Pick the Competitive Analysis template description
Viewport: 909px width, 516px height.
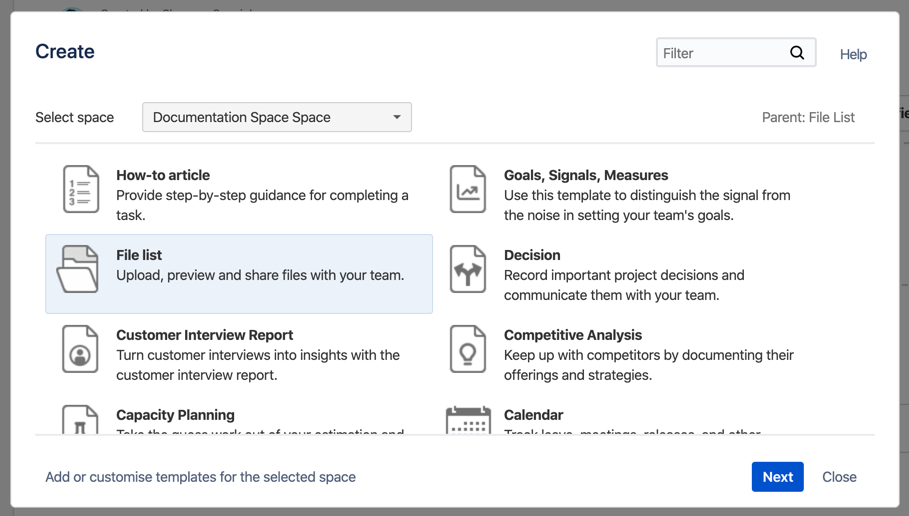649,365
